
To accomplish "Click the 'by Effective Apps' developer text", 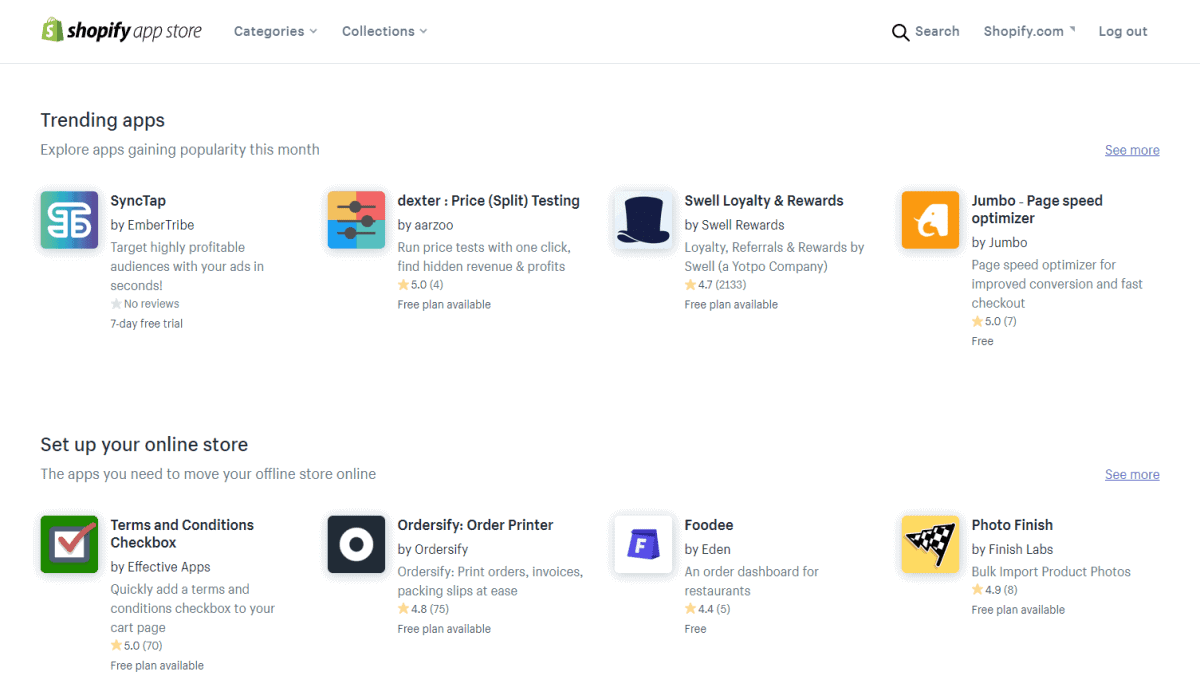I will pos(160,567).
